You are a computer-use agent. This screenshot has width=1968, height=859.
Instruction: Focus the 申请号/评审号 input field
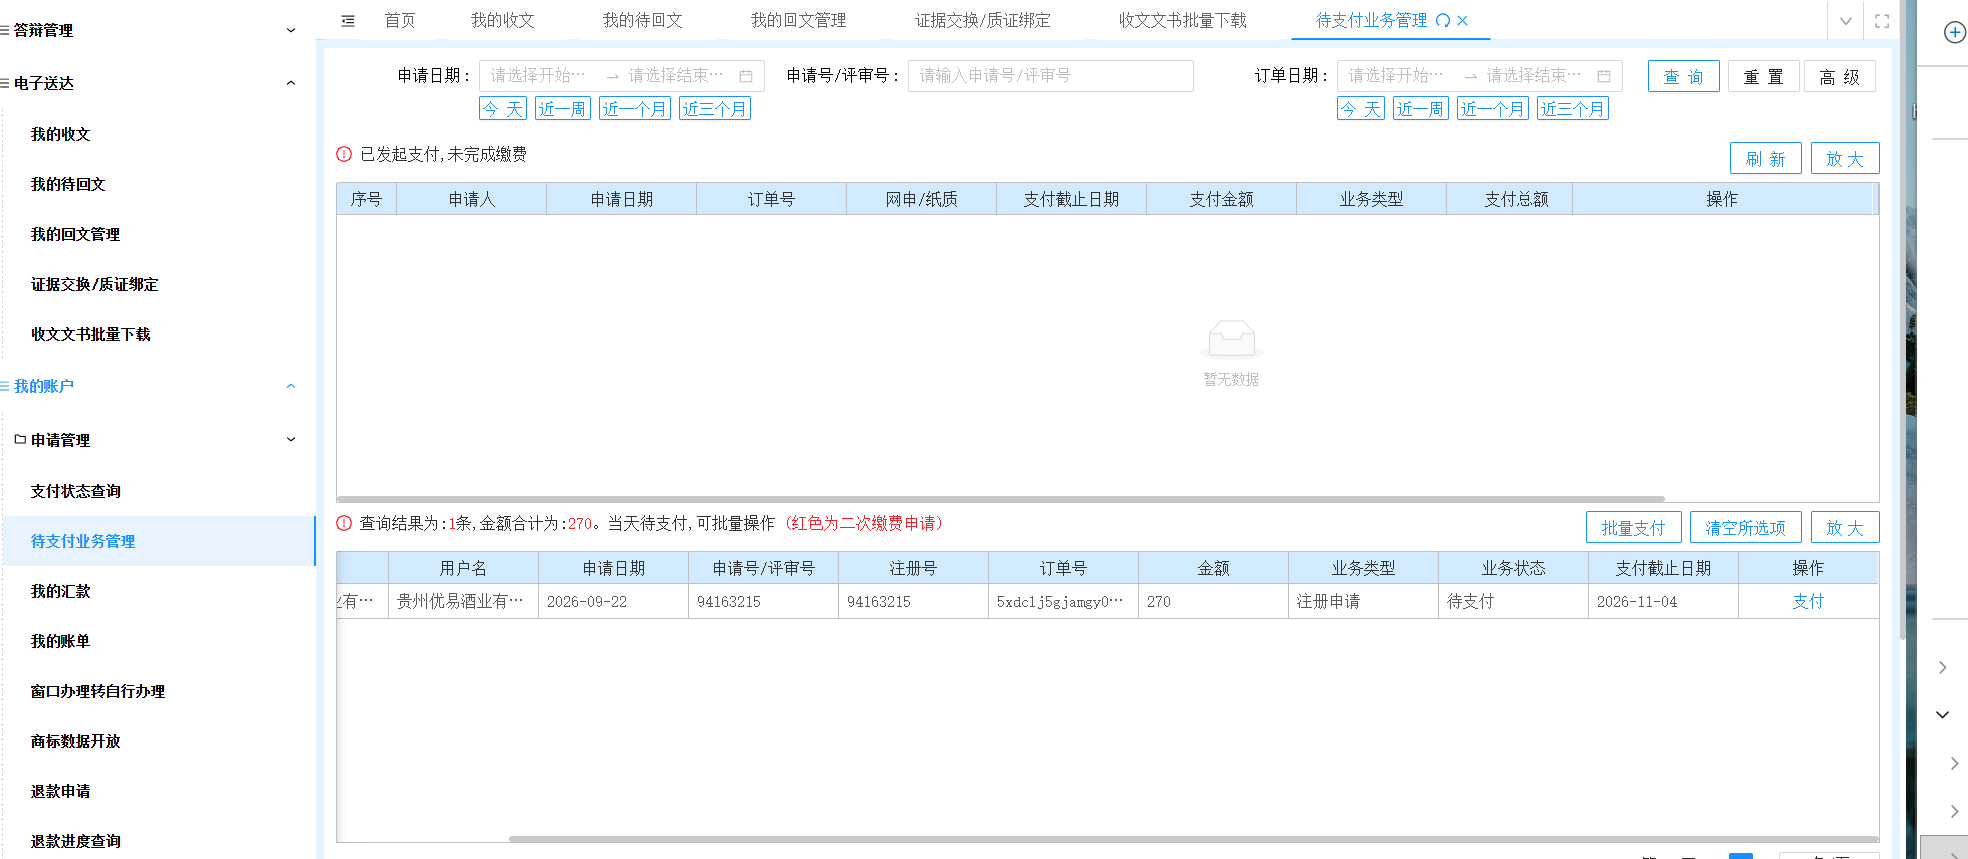(x=1051, y=76)
